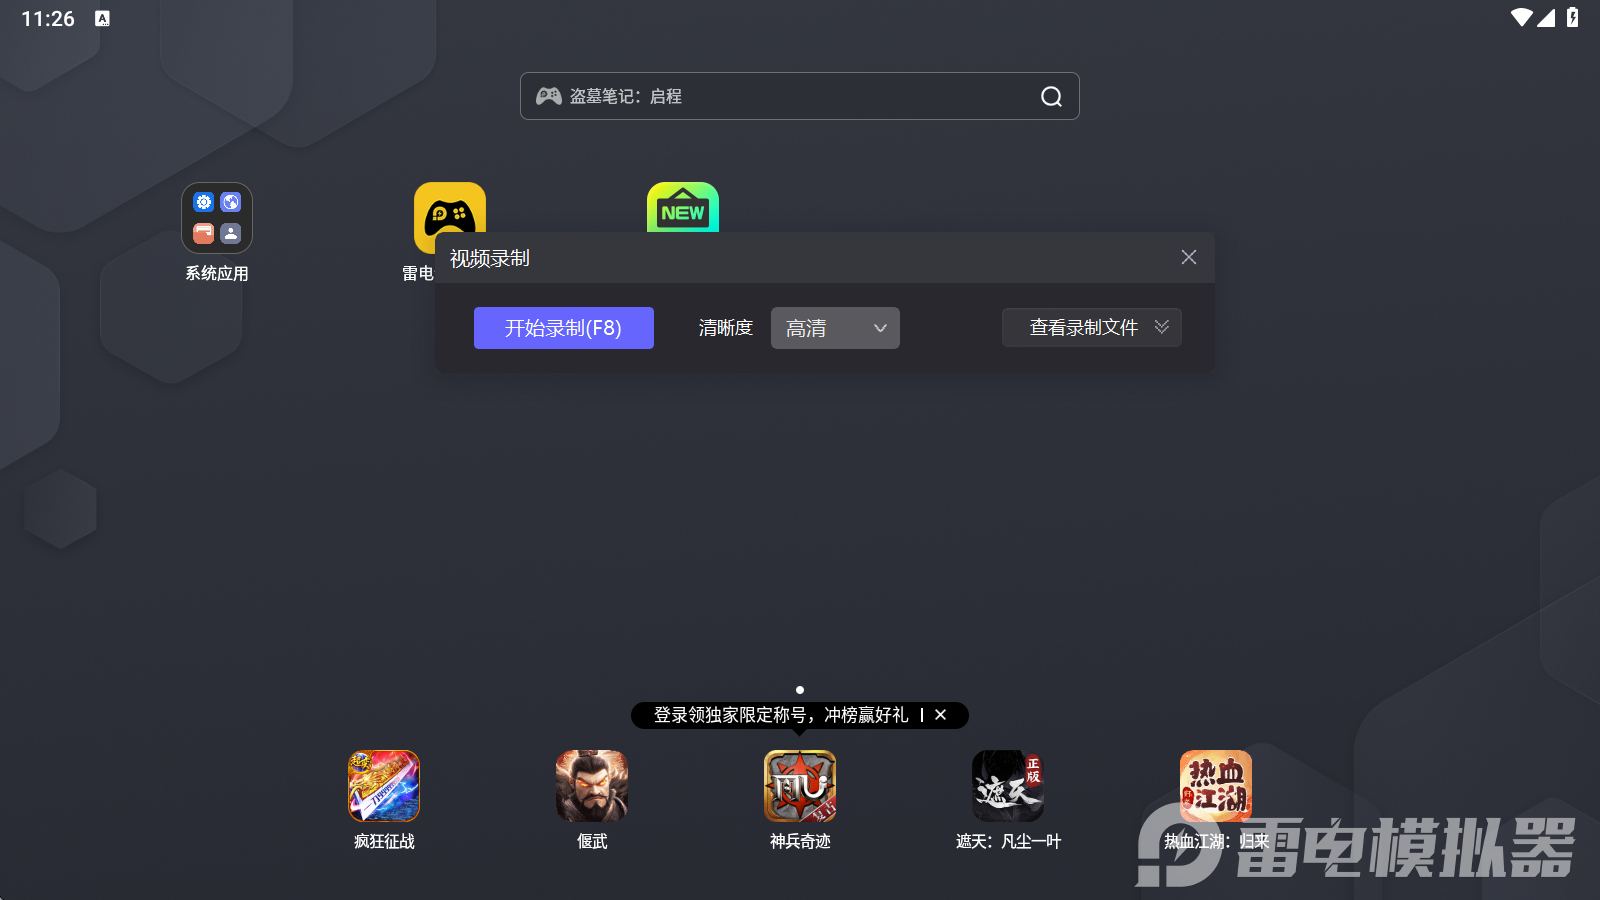Viewport: 1600px width, 900px height.
Task: Click the page indicator dot above the banner
Action: point(800,689)
